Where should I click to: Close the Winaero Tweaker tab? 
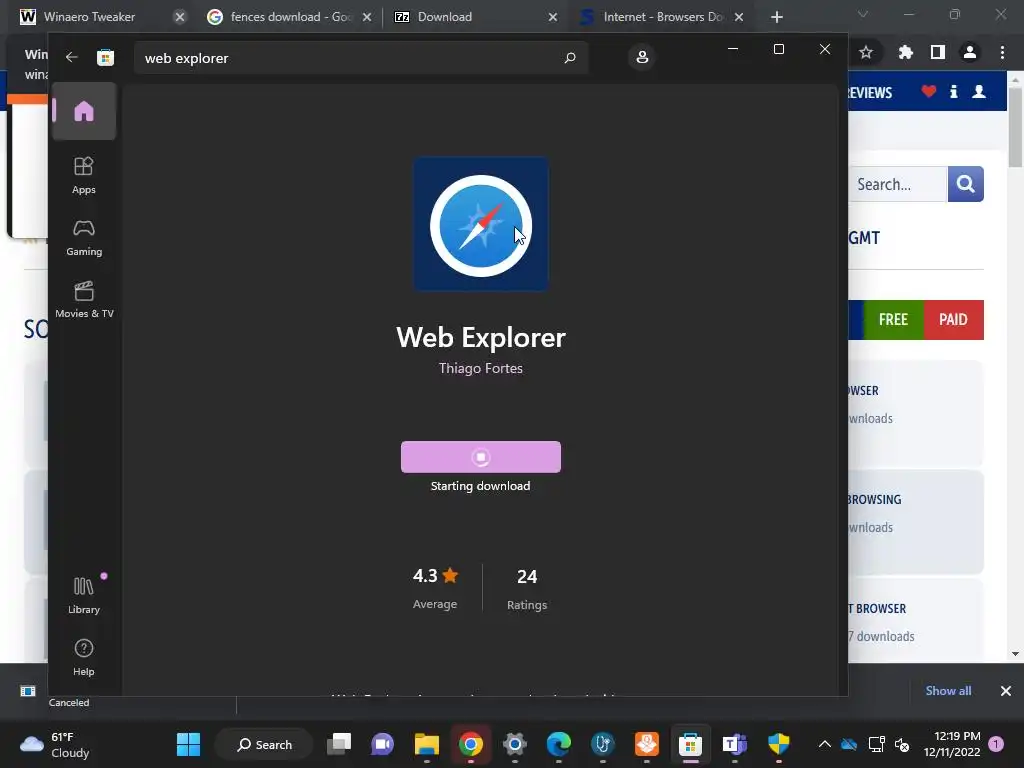(180, 17)
